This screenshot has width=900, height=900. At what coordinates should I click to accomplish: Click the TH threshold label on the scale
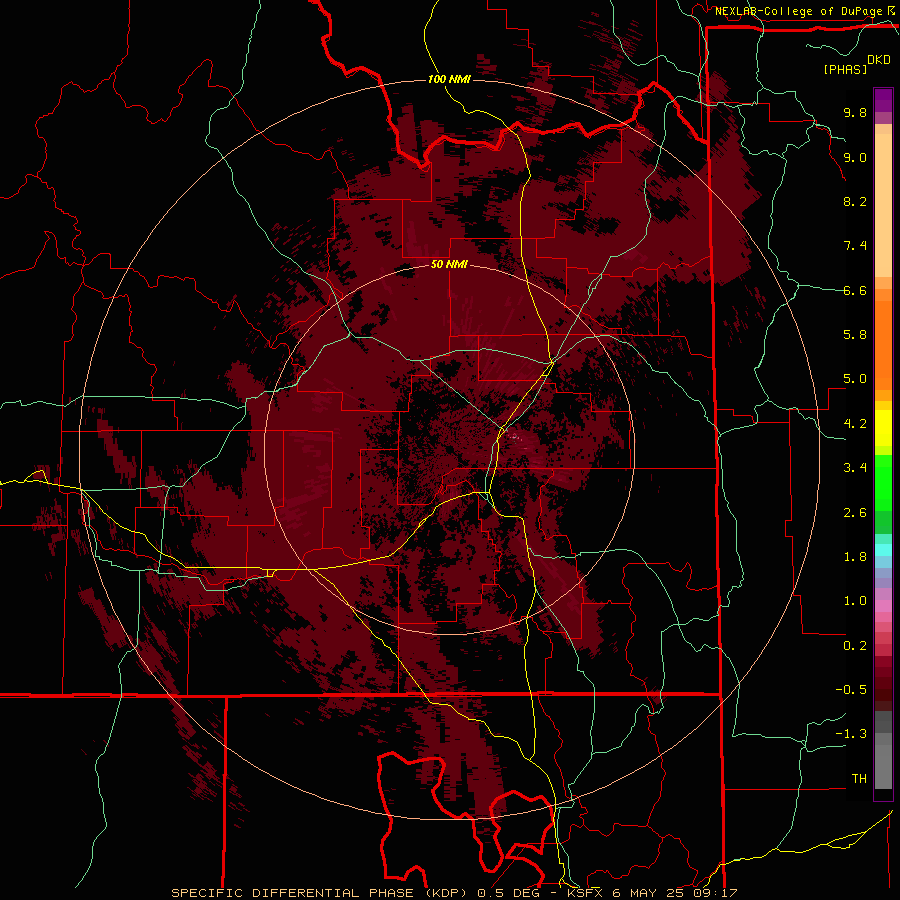coord(859,779)
